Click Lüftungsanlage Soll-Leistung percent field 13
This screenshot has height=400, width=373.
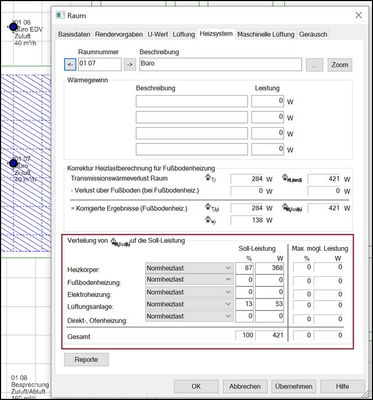[244, 304]
